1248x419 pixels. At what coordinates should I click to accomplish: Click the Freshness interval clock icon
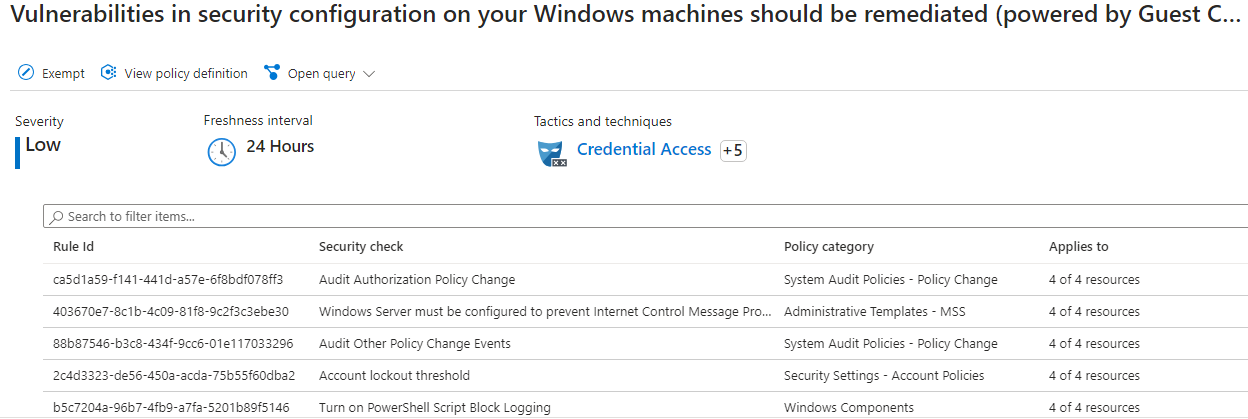(221, 151)
